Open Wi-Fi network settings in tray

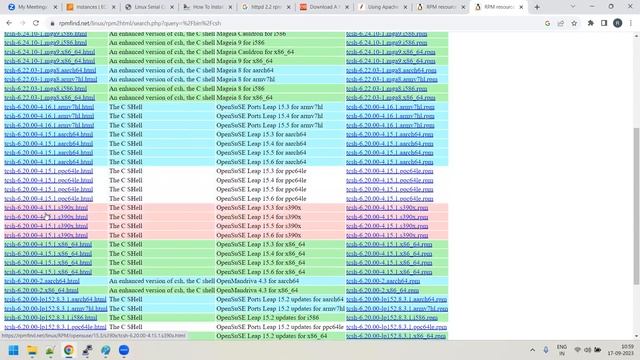(x=577, y=350)
